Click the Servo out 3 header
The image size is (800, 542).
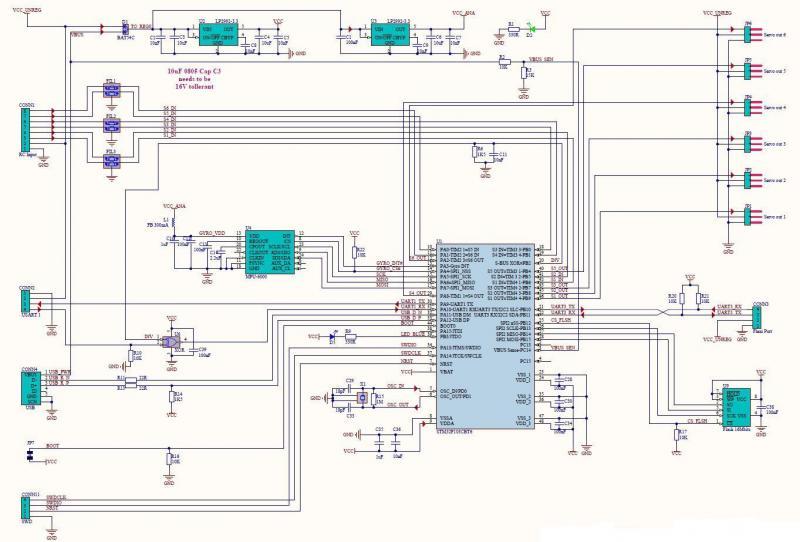[748, 143]
